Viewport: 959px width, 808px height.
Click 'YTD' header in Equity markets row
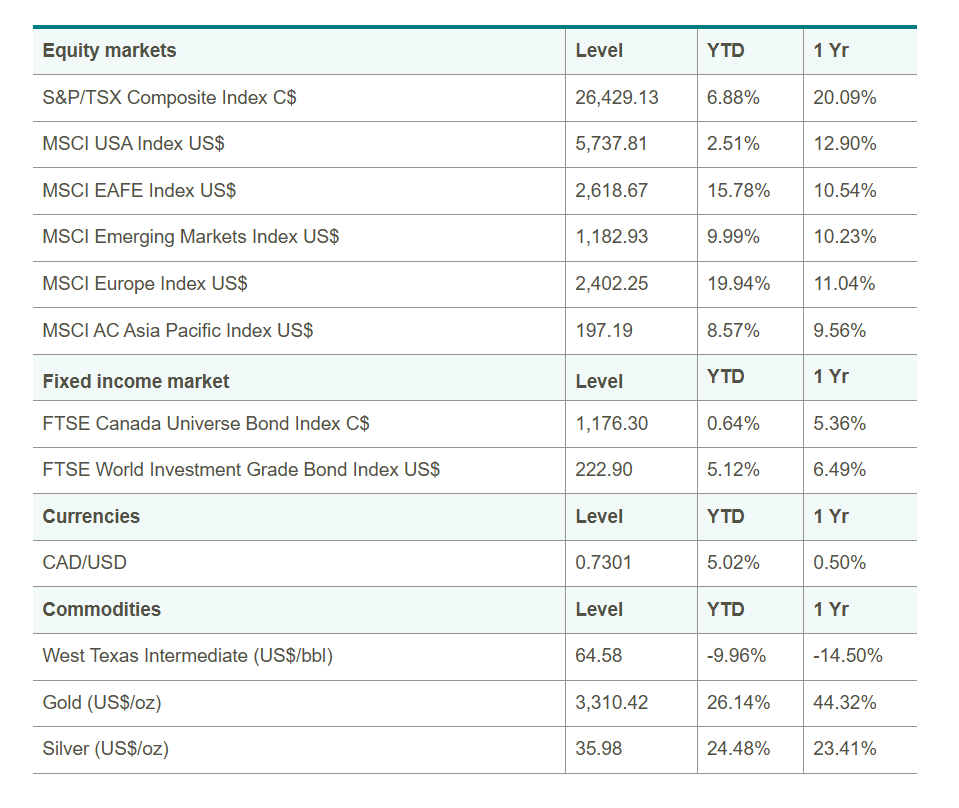click(725, 51)
